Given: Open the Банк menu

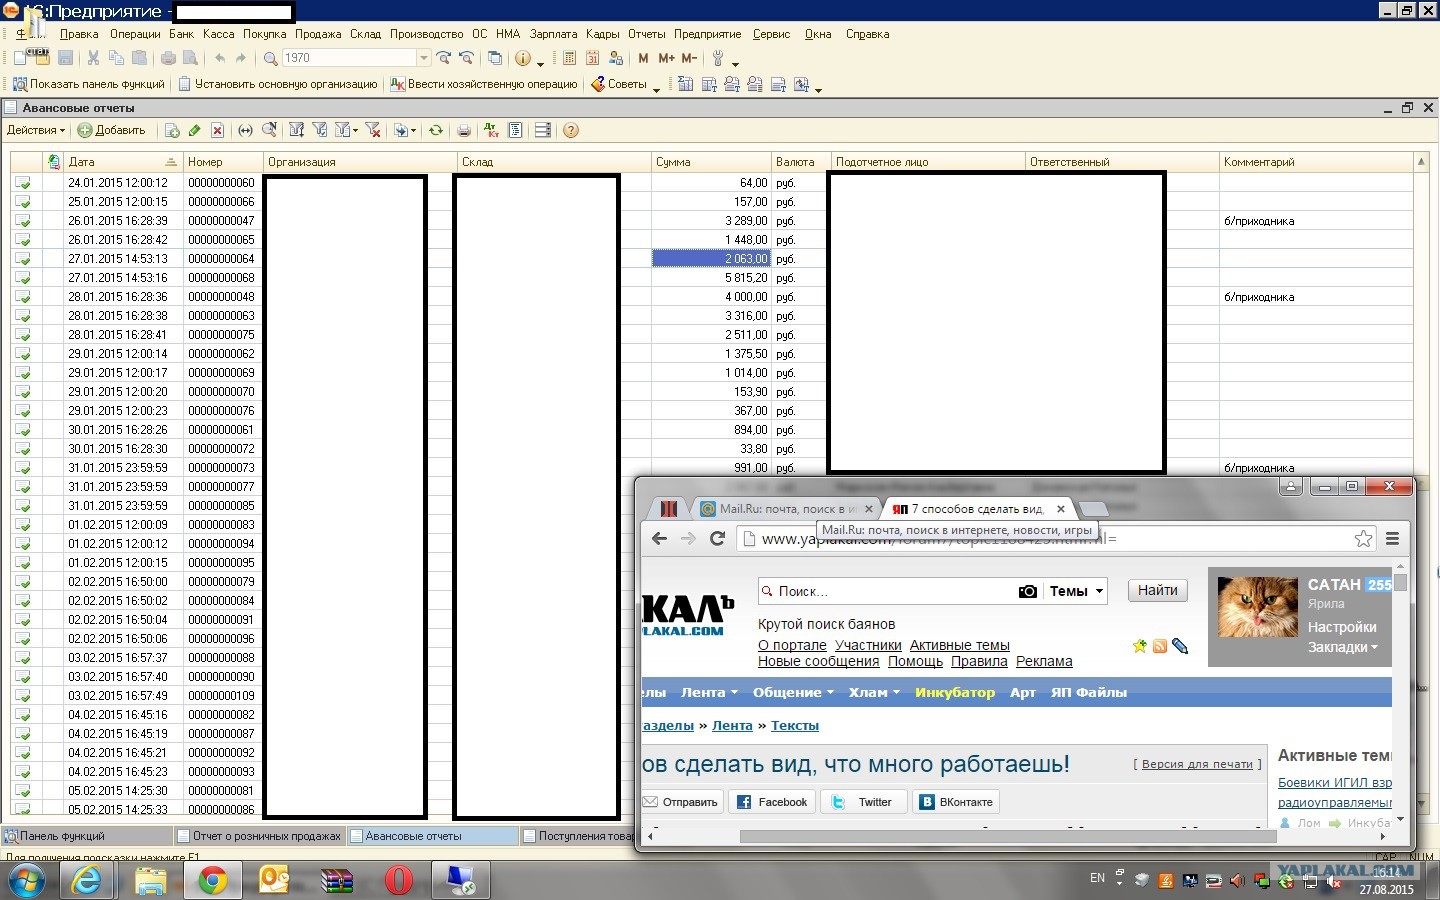Looking at the screenshot, I should coord(181,34).
